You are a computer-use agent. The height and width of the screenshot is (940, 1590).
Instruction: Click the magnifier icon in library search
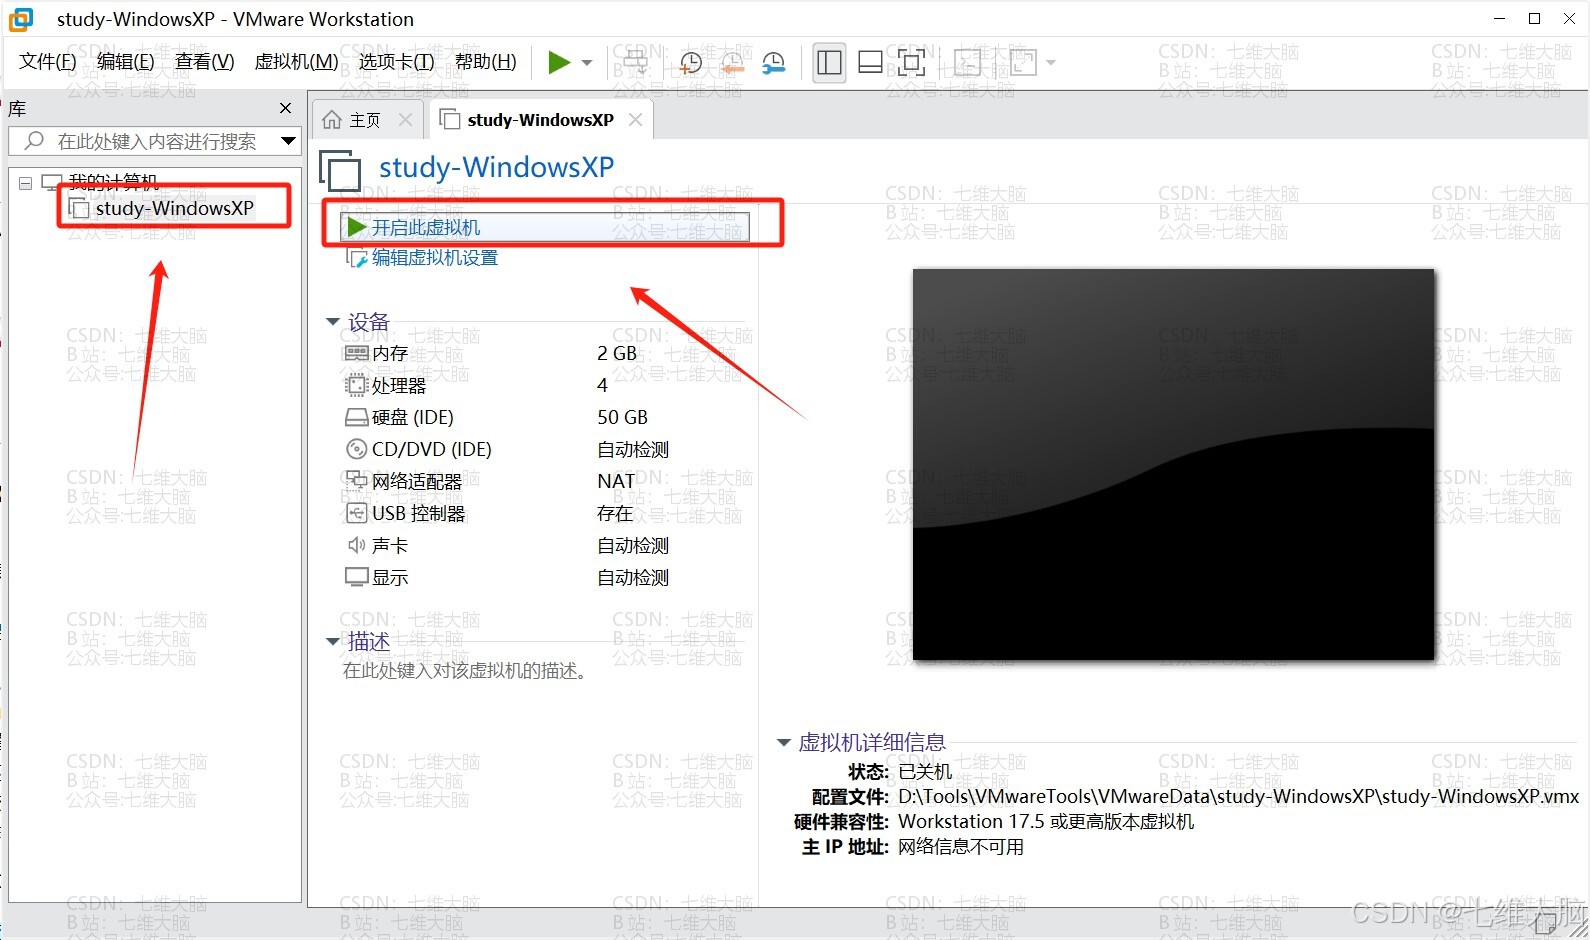tap(34, 141)
